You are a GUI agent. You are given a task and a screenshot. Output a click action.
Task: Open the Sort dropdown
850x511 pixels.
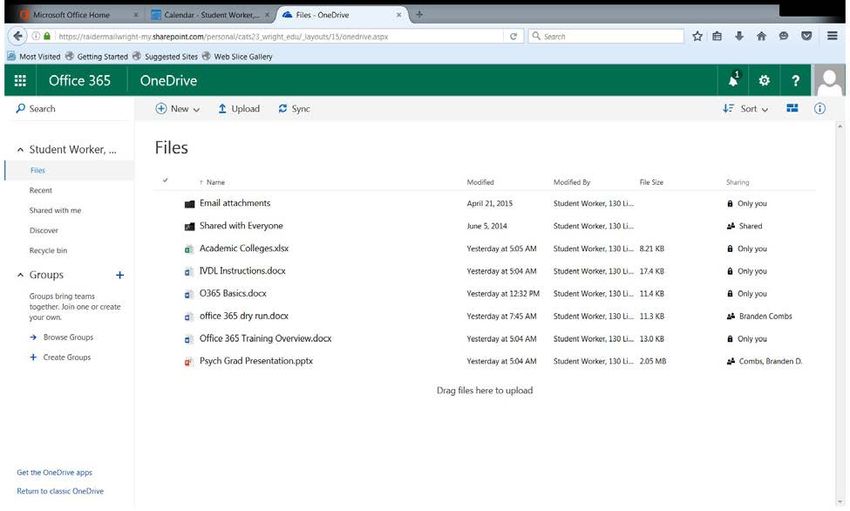[x=745, y=109]
